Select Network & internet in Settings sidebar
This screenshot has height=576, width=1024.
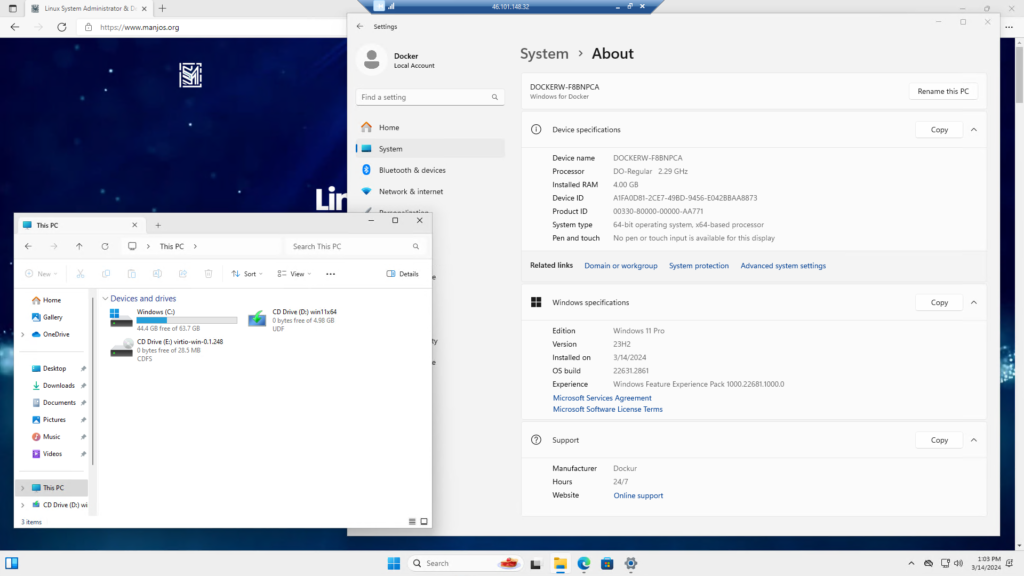(x=430, y=191)
